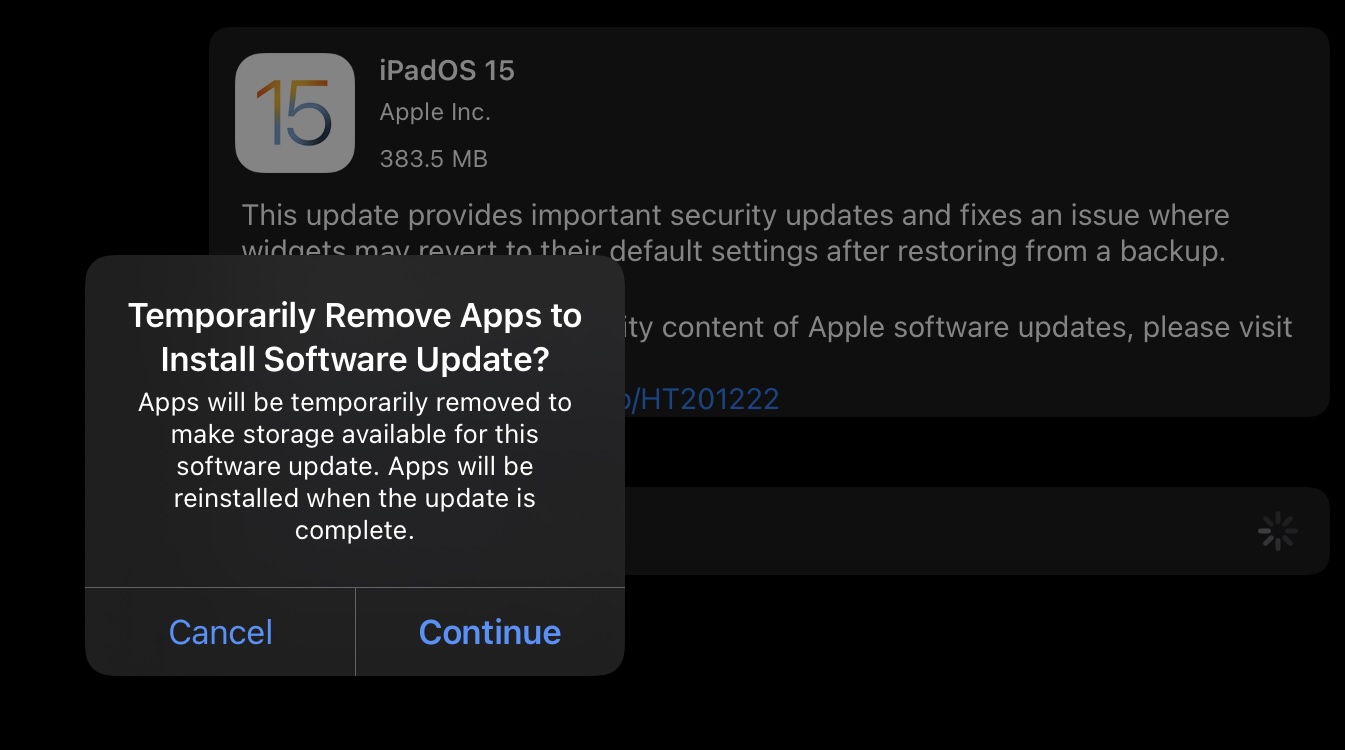Viewport: 1345px width, 750px height.
Task: Tap the Cancel button in the dialog
Action: click(220, 632)
